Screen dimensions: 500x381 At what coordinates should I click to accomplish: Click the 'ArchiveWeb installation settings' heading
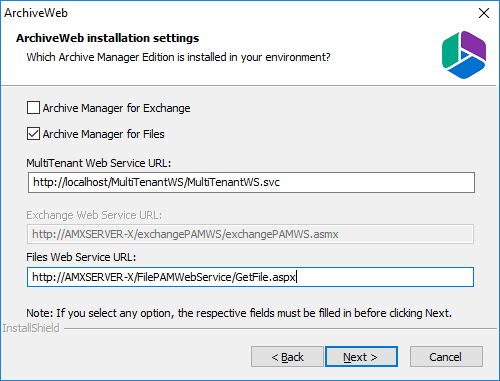[x=108, y=38]
